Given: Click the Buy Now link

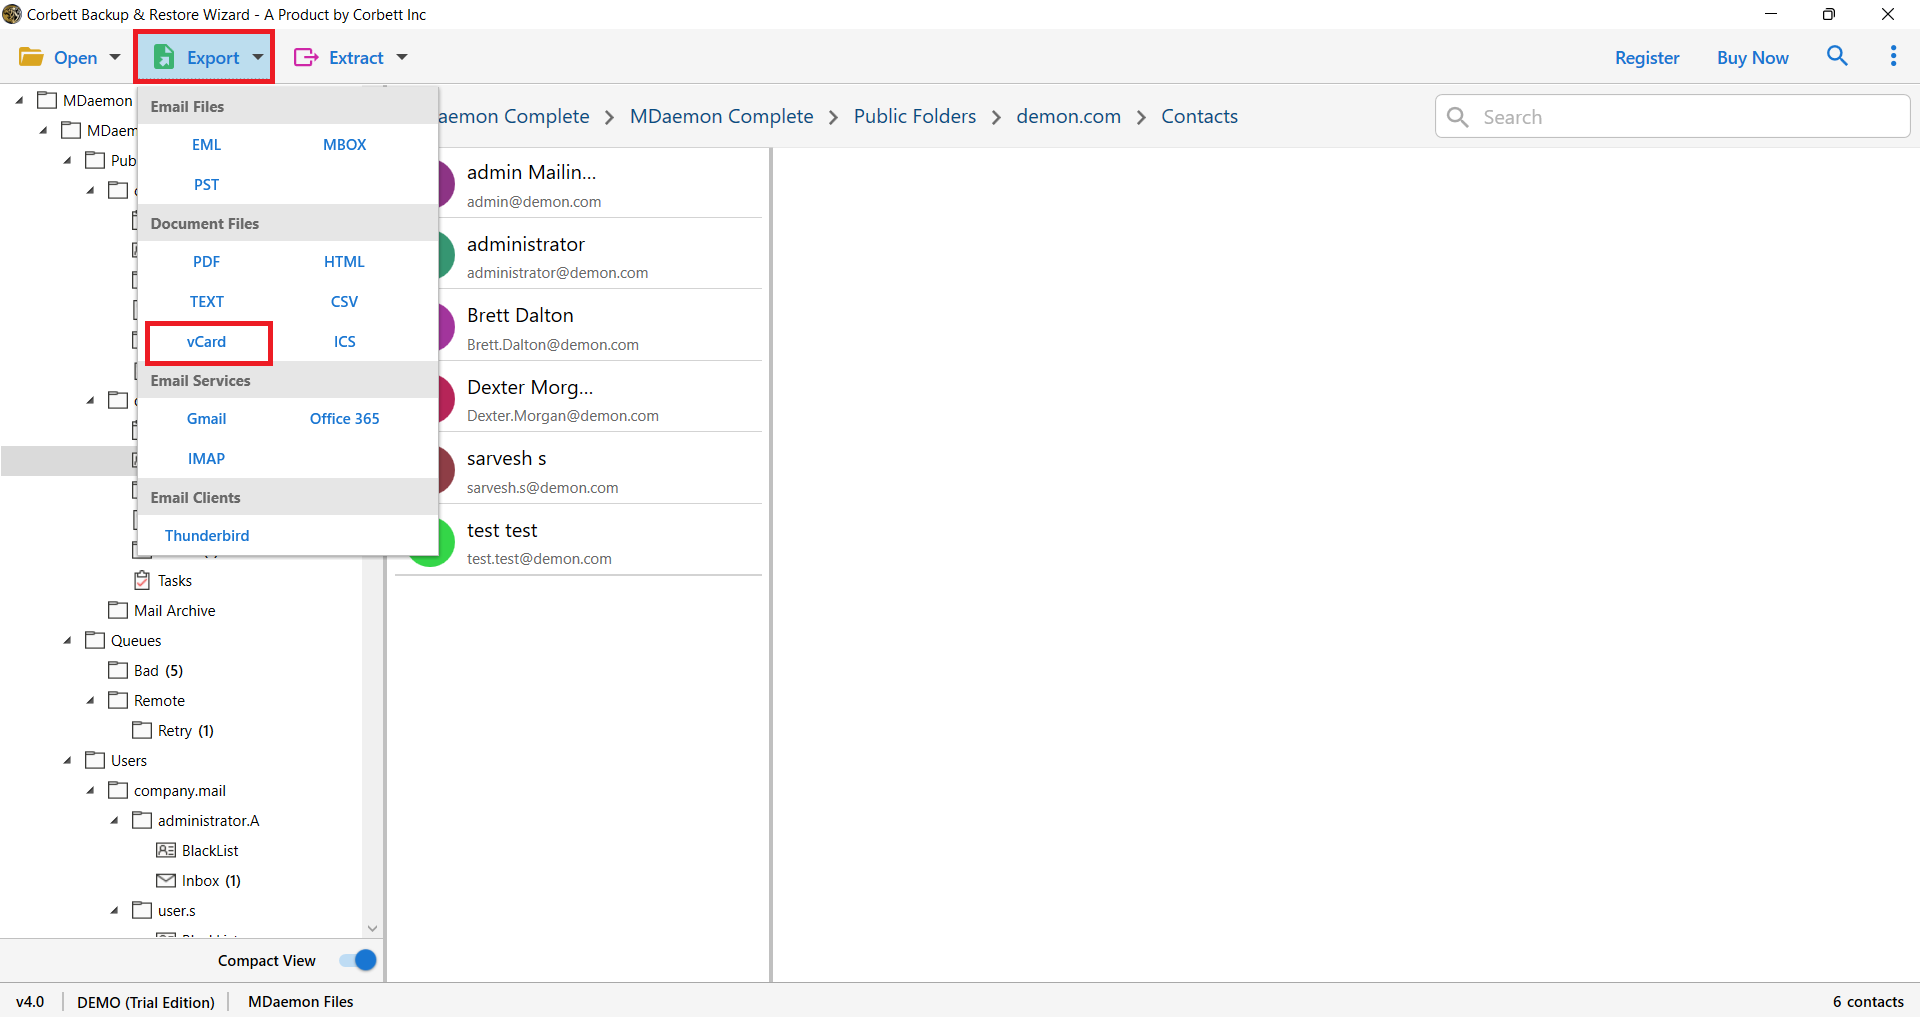Looking at the screenshot, I should click(1752, 57).
